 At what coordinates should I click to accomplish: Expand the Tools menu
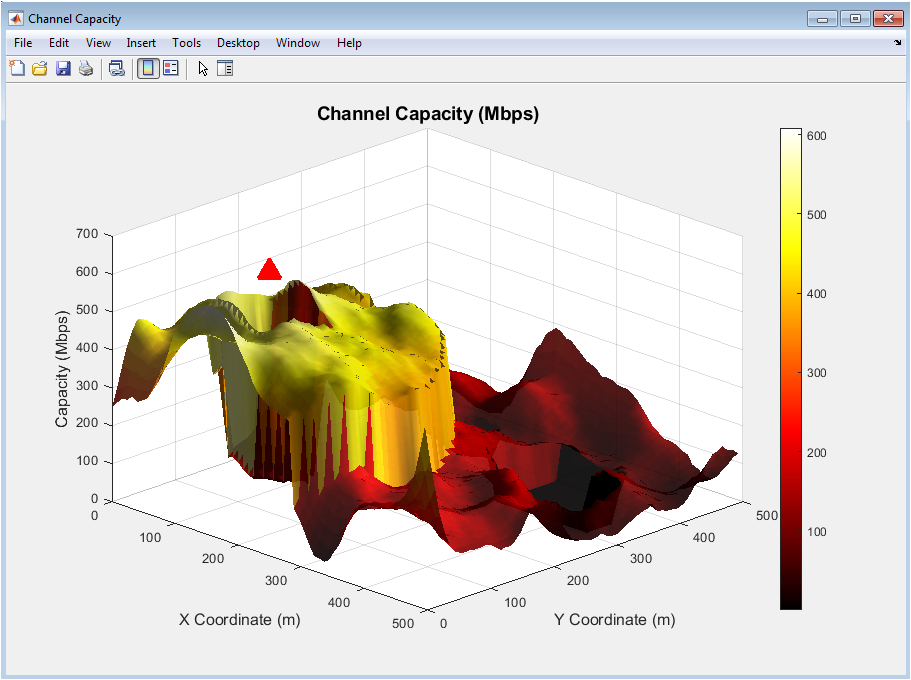click(x=186, y=43)
